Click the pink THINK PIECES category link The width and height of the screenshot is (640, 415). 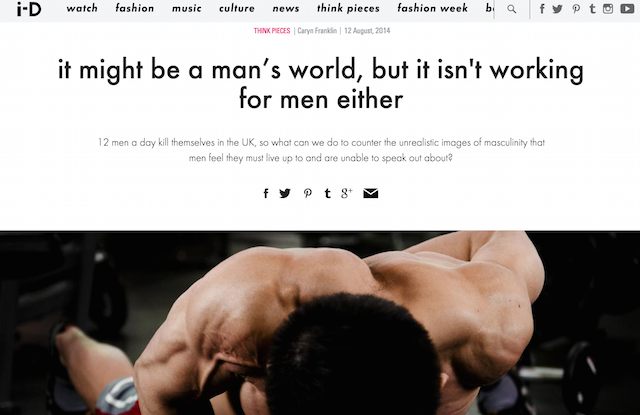(272, 31)
